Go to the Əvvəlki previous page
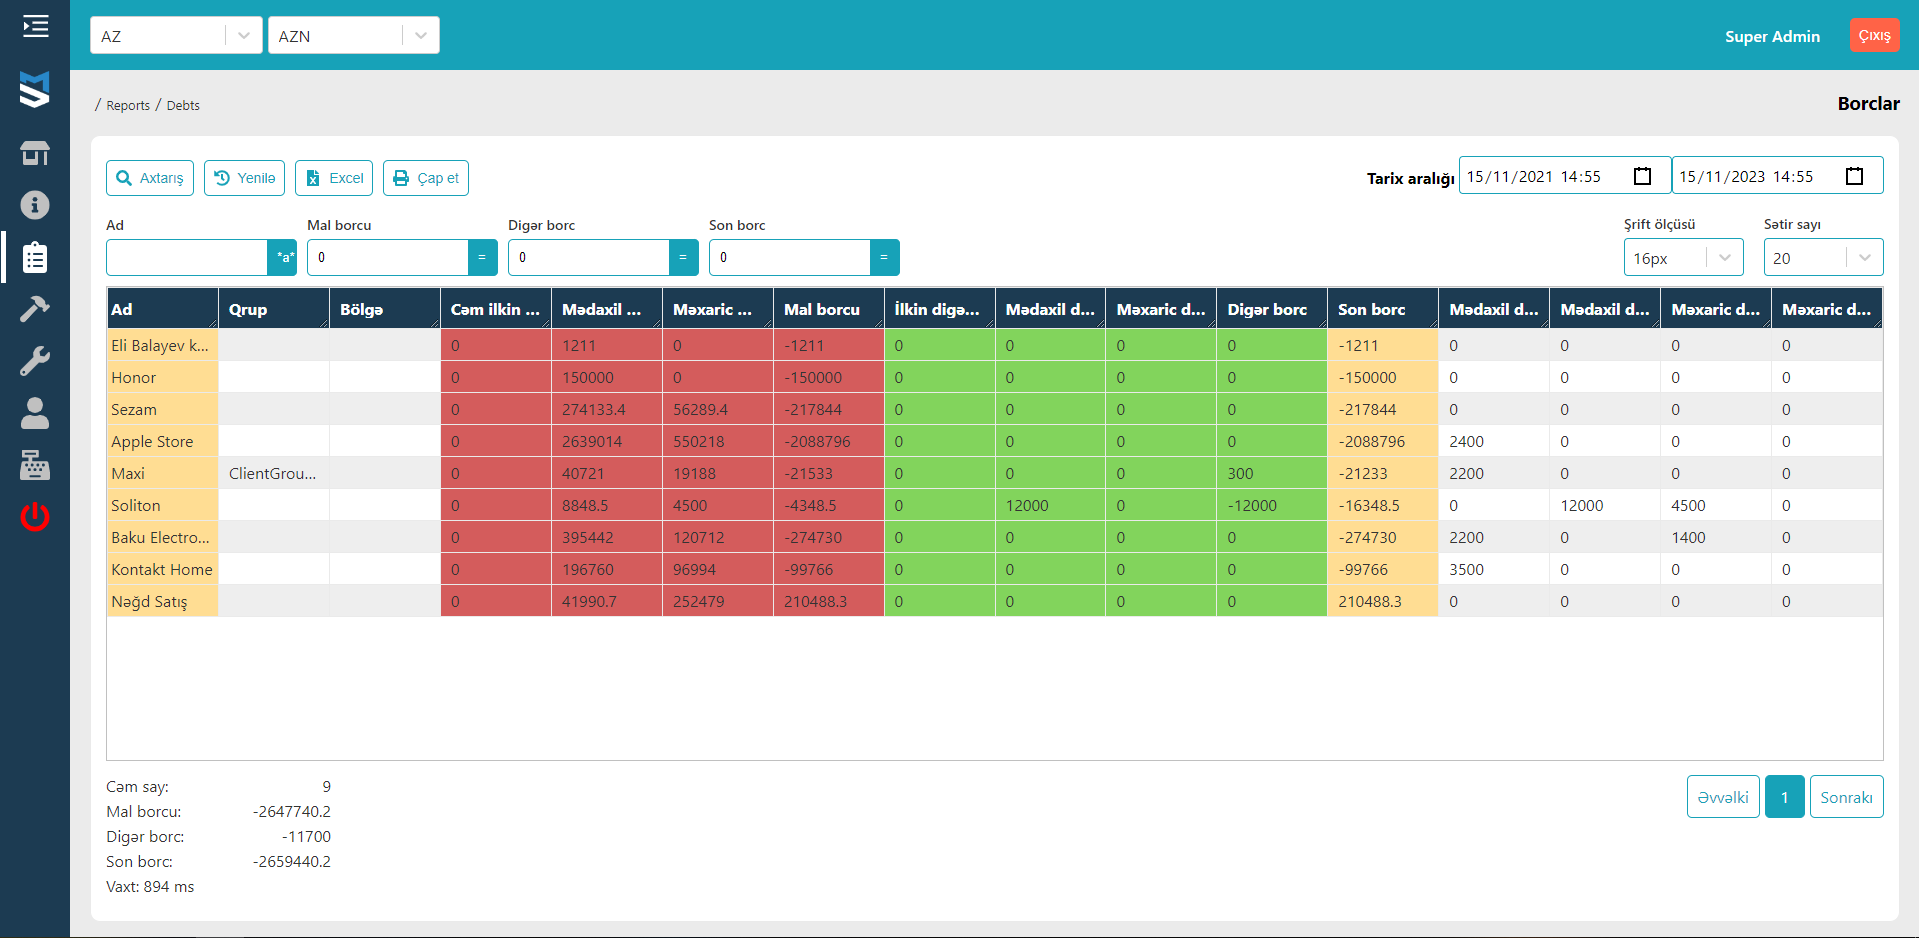 point(1723,797)
